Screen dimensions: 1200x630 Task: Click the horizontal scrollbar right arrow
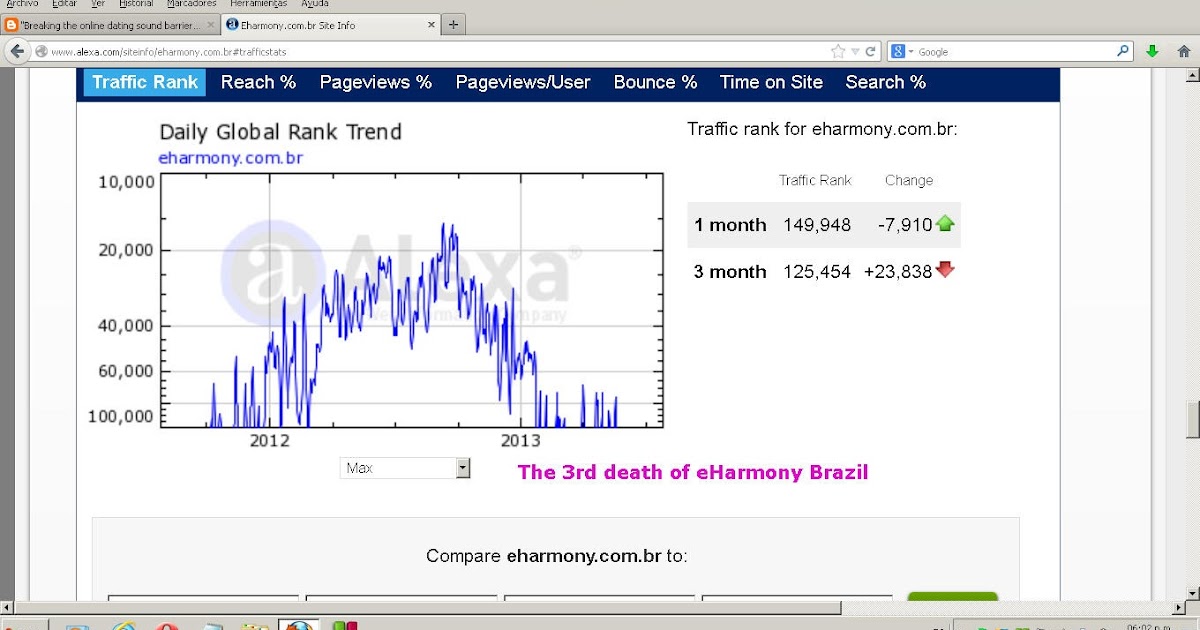pyautogui.click(x=1178, y=607)
